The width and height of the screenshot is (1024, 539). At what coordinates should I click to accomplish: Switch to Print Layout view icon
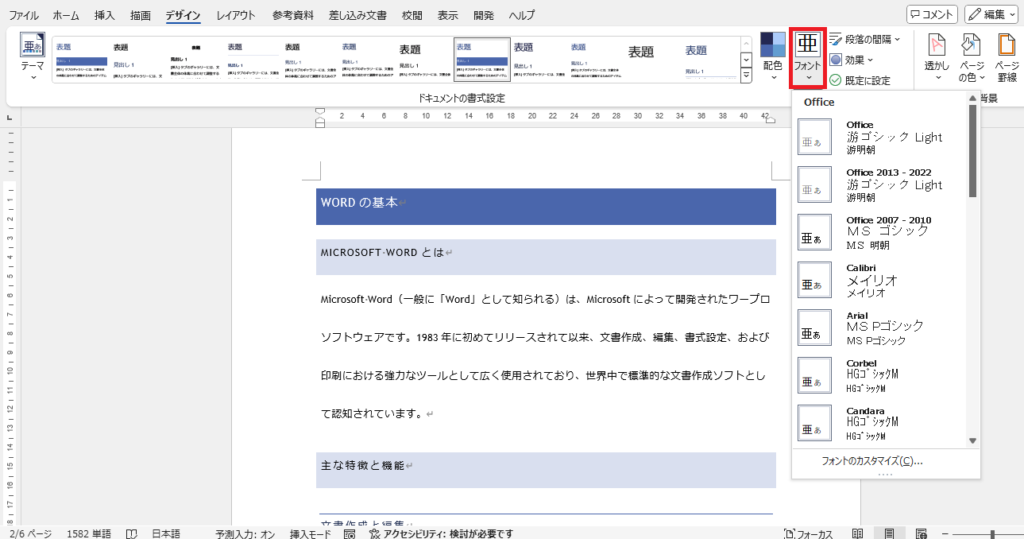(889, 533)
